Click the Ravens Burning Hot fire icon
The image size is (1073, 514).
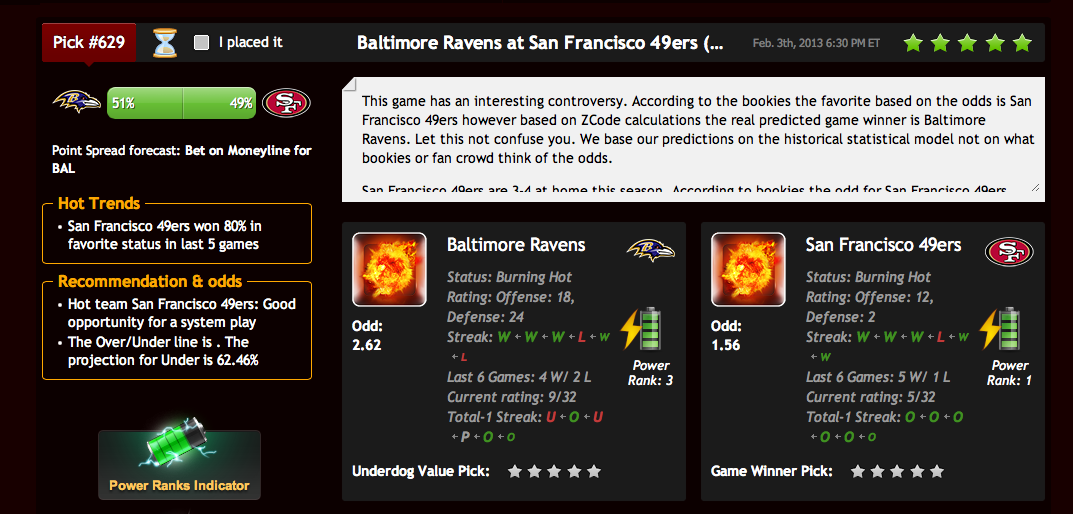click(389, 269)
